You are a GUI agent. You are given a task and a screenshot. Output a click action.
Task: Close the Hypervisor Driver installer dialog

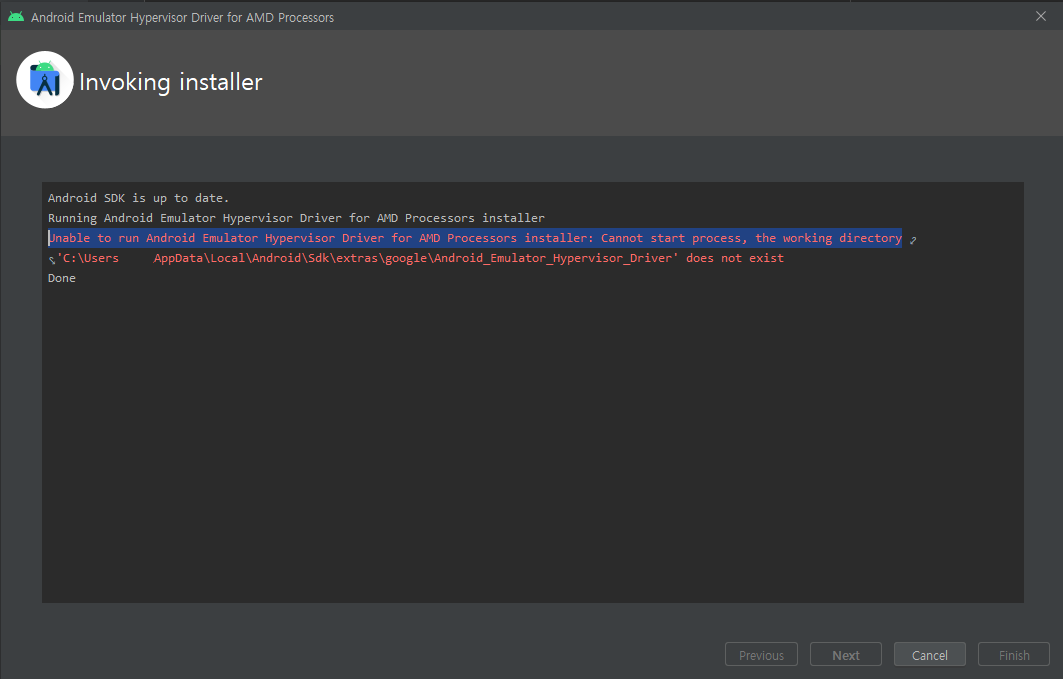coord(1041,16)
